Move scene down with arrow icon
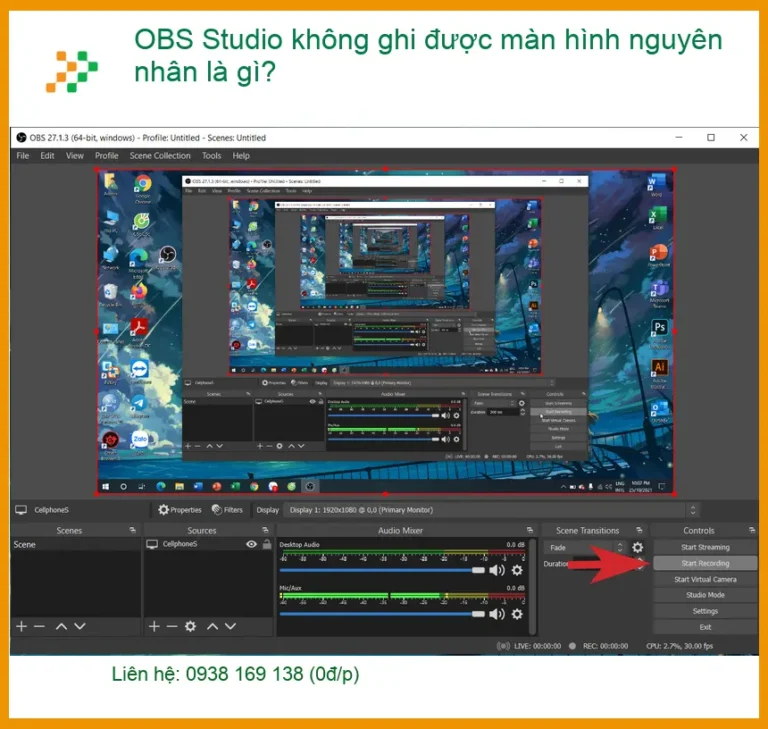Screen dimensions: 768x729 click(x=80, y=626)
